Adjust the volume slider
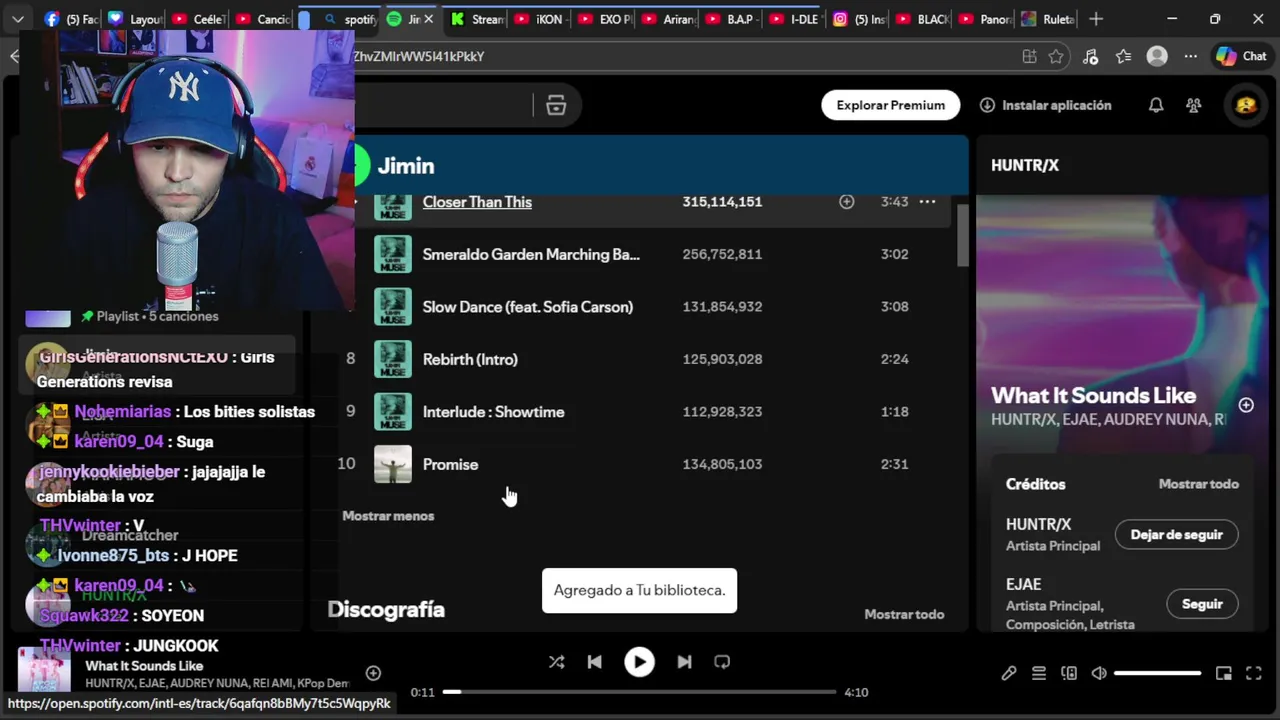Image resolution: width=1280 pixels, height=720 pixels. coord(1157,674)
